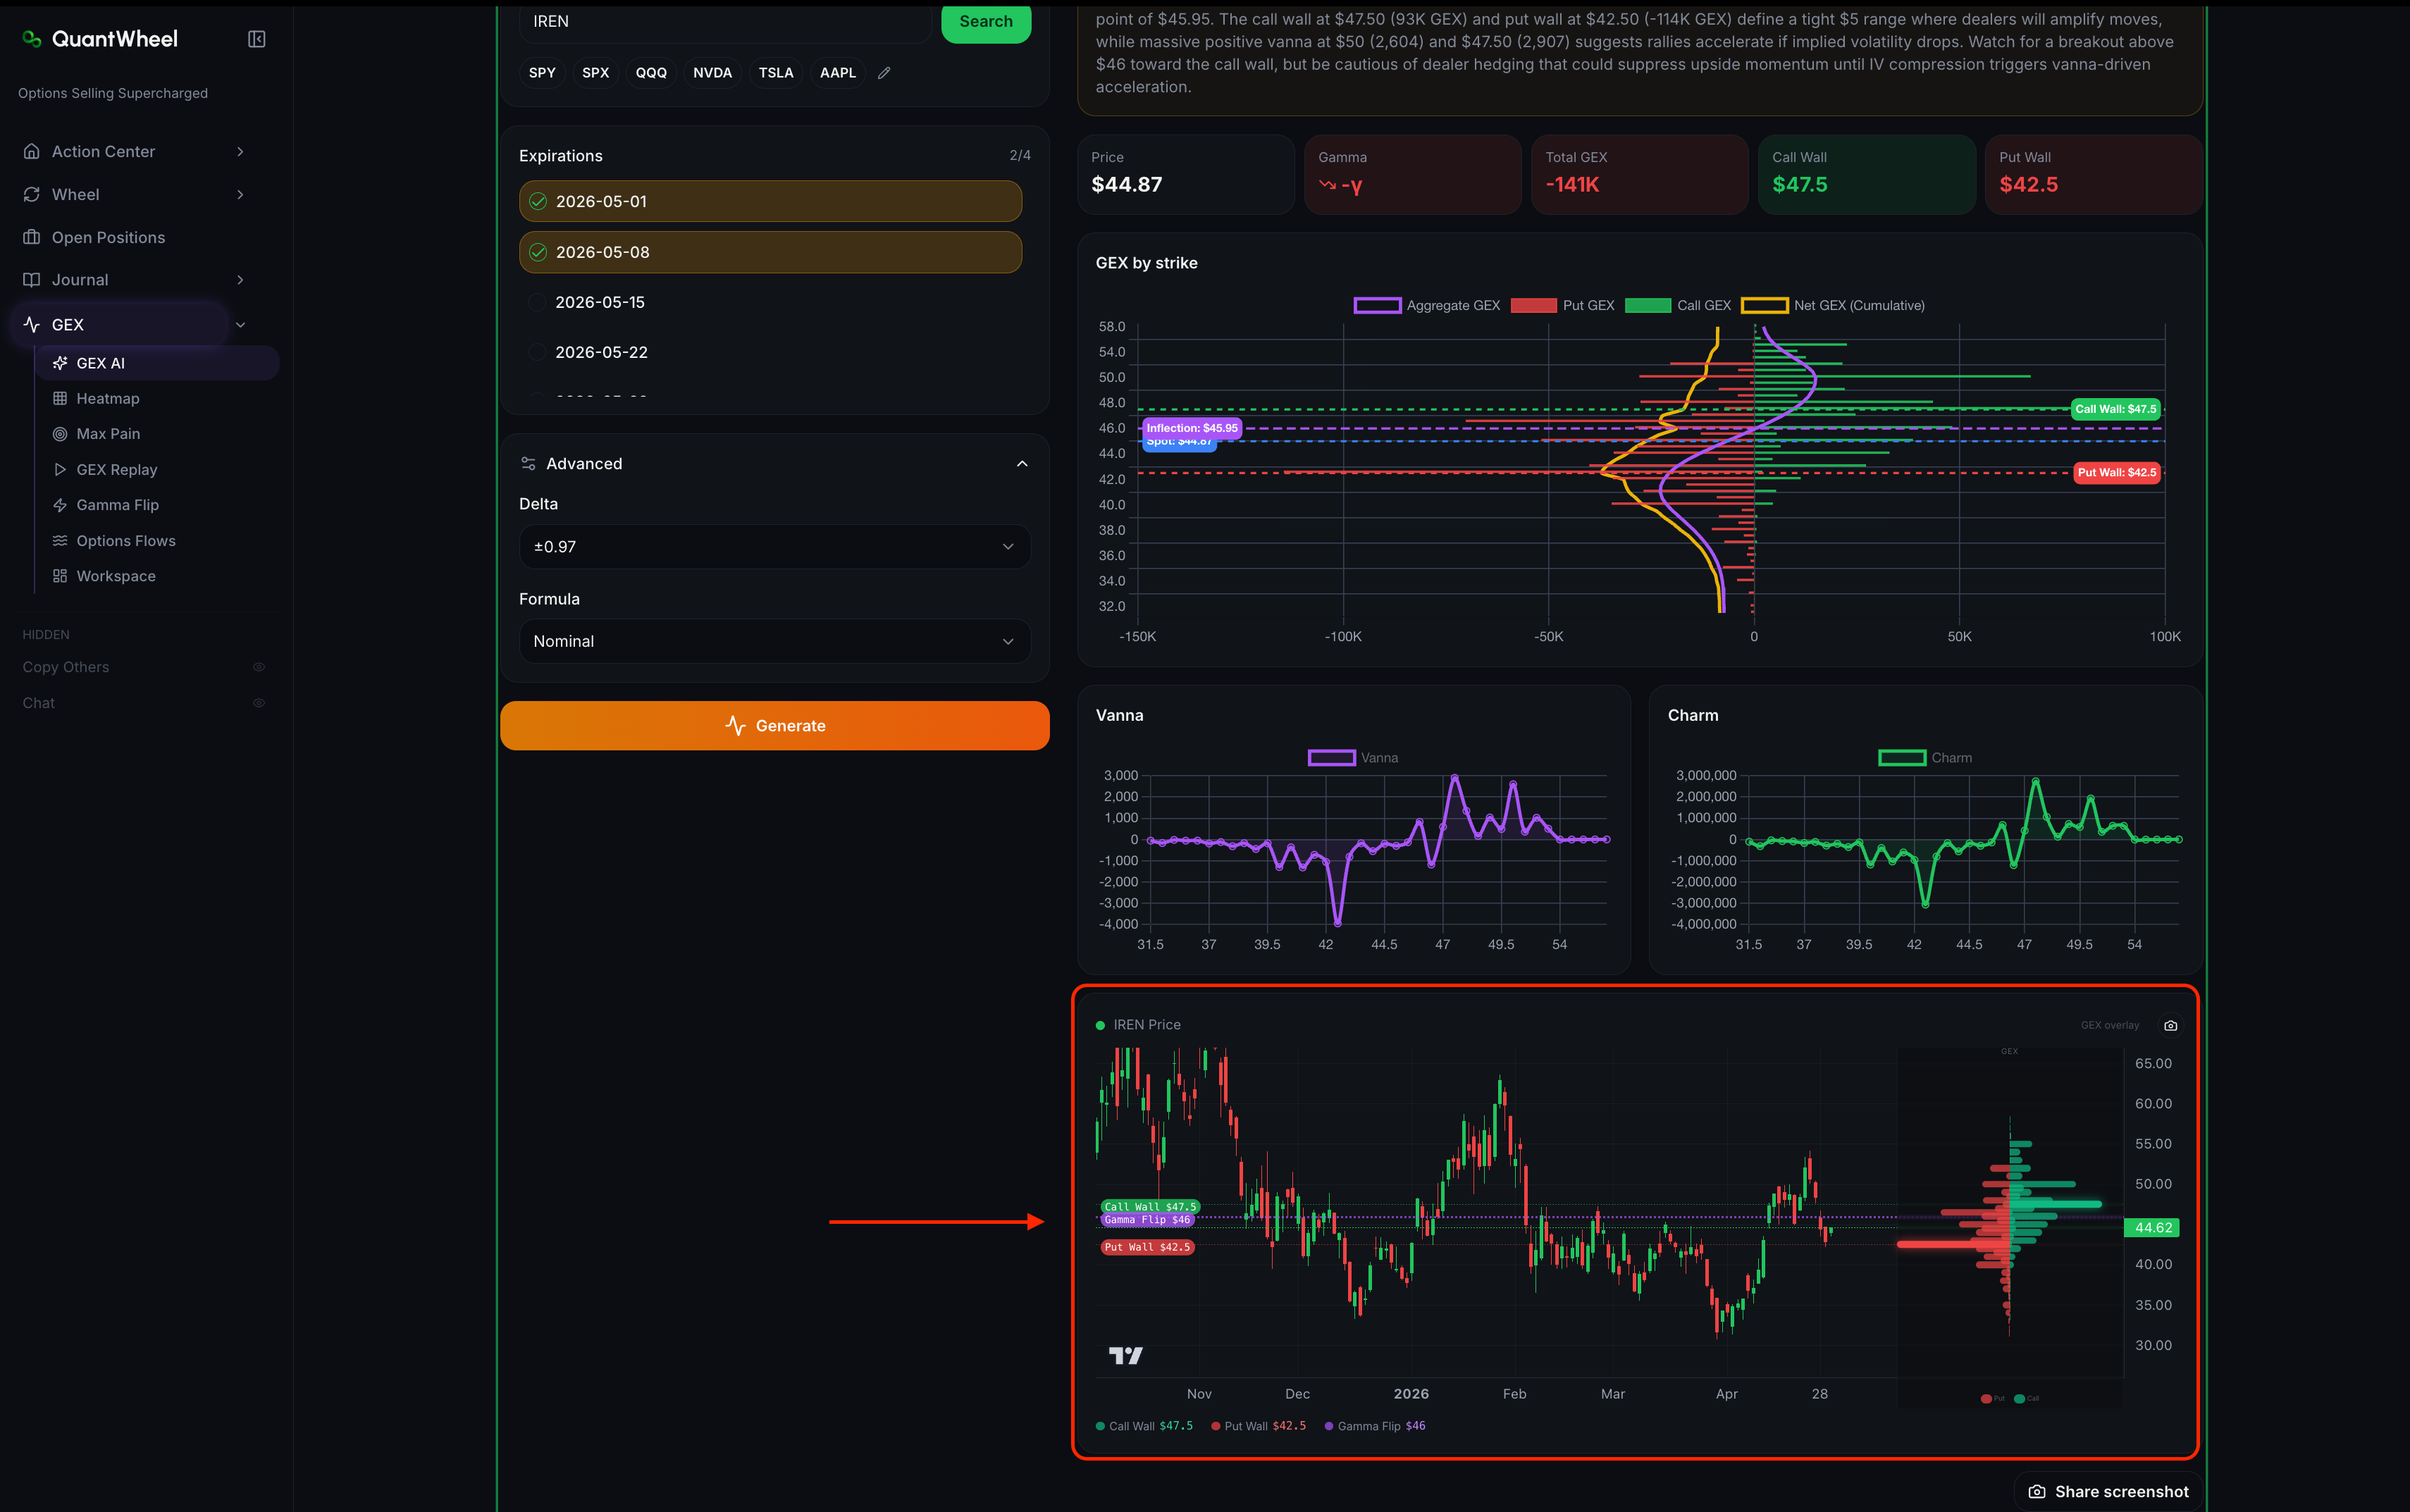Open the Delta dropdown
Viewport: 2410px width, 1512px height.
(x=775, y=547)
